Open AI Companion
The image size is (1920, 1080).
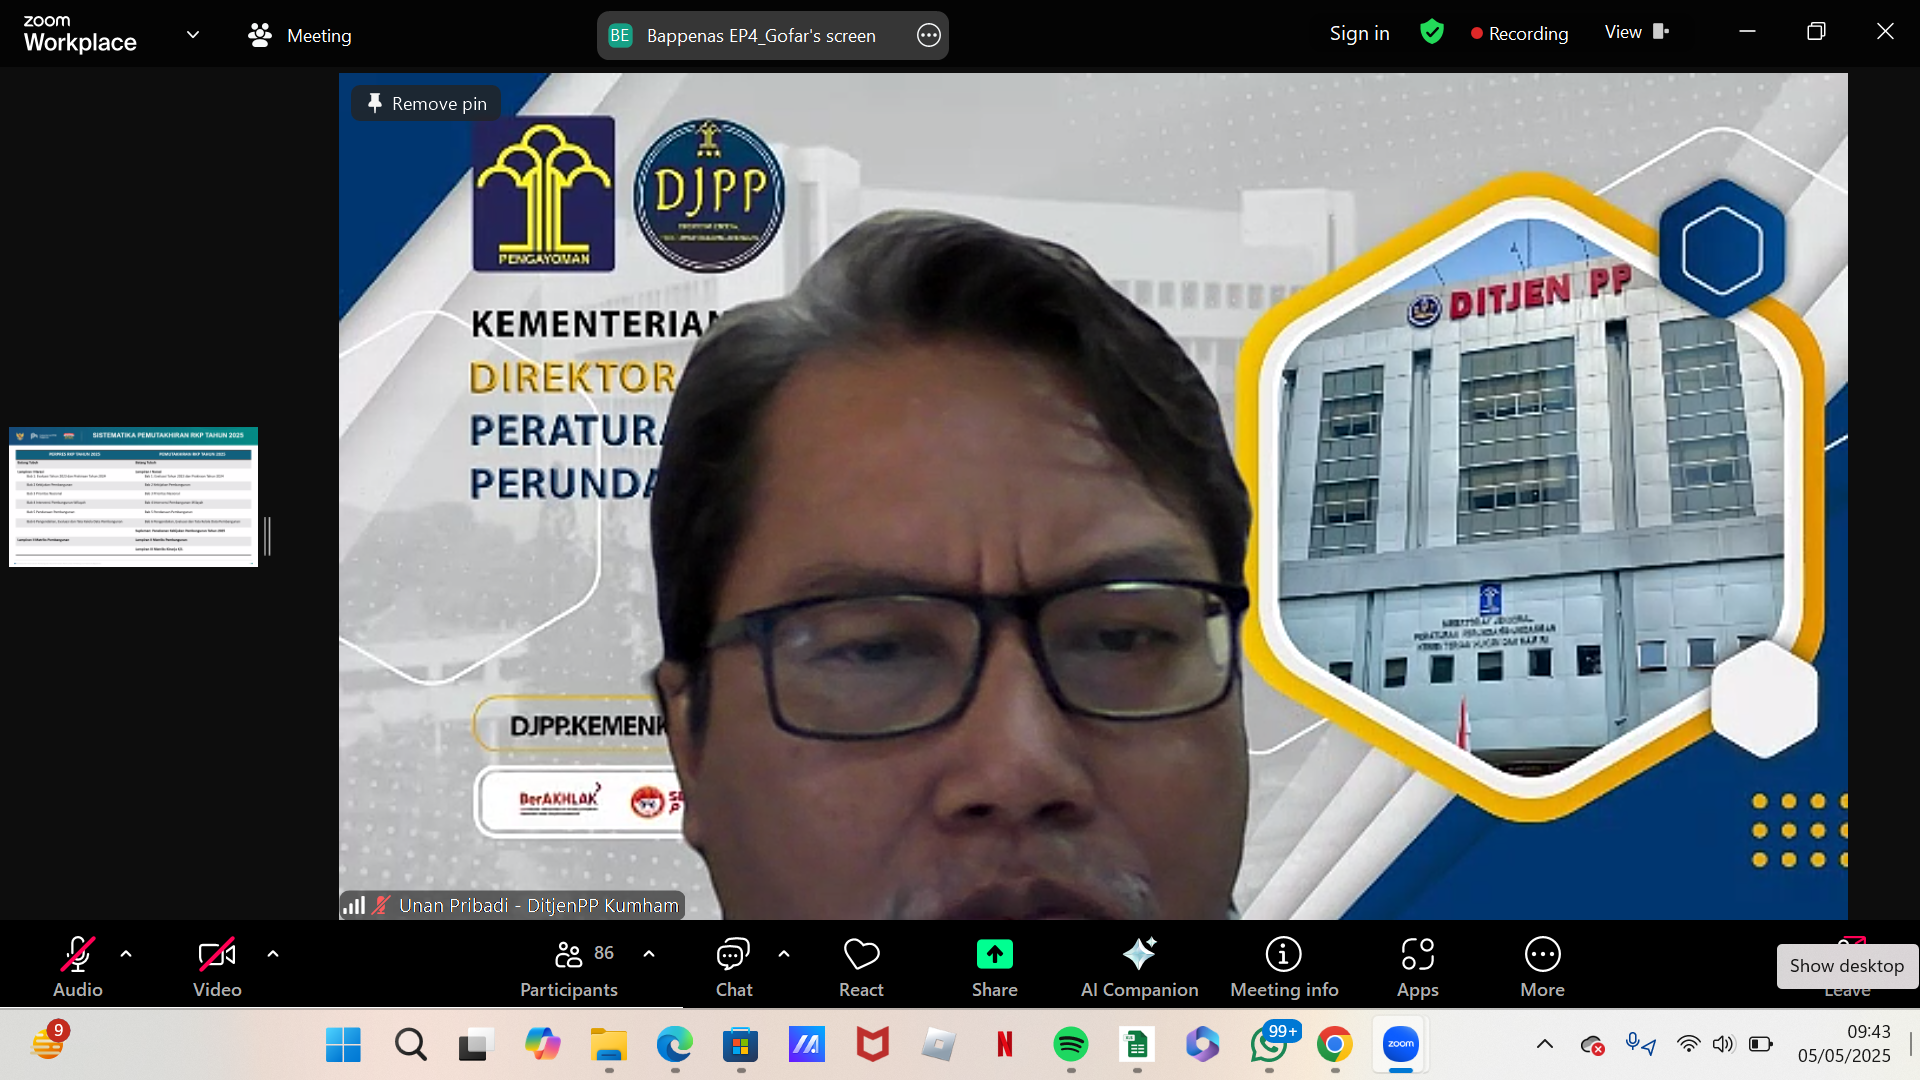[1139, 966]
